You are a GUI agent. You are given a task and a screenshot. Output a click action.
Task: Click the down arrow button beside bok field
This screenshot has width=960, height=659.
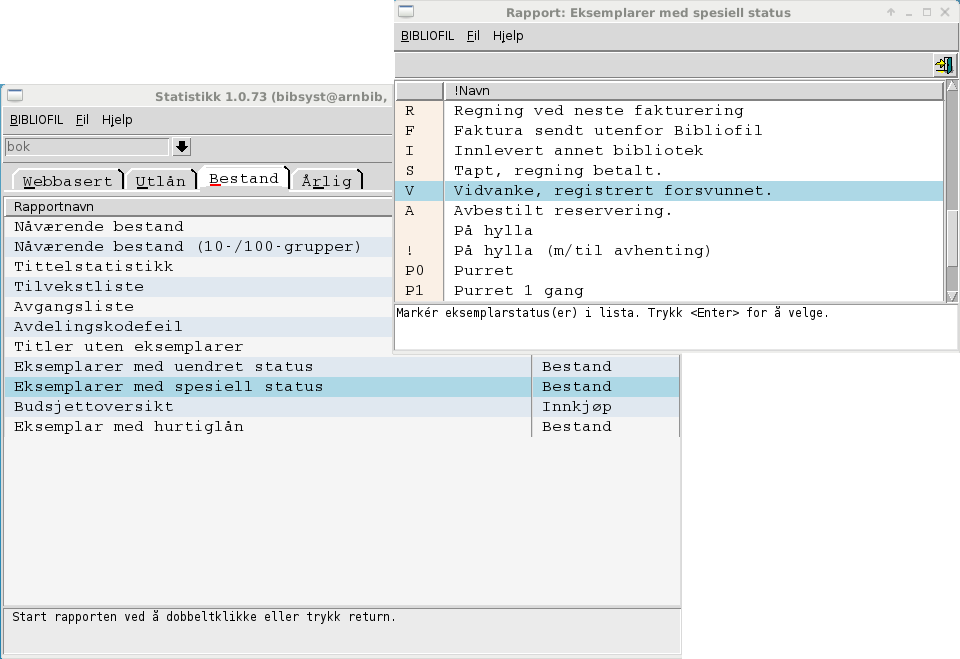pos(182,147)
